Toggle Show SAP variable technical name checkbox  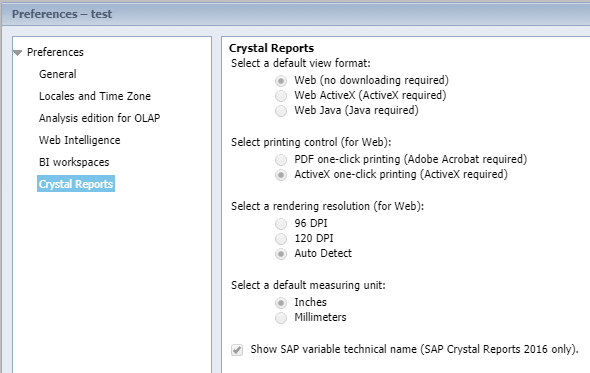[x=237, y=350]
